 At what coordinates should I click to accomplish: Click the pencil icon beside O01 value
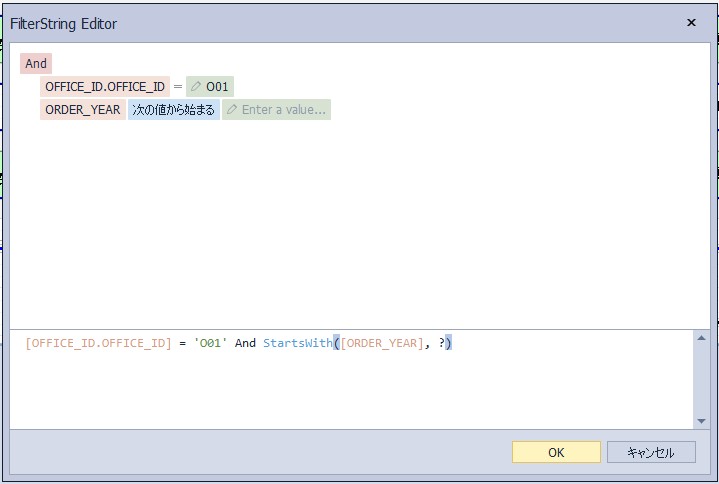point(196,87)
